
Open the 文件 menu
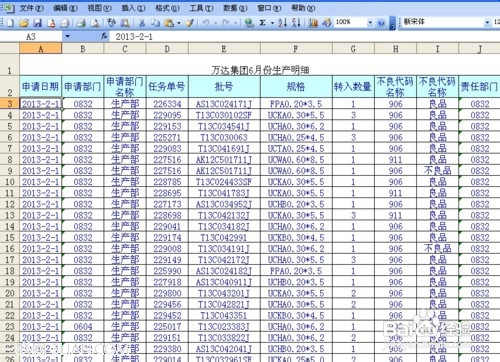click(x=31, y=8)
